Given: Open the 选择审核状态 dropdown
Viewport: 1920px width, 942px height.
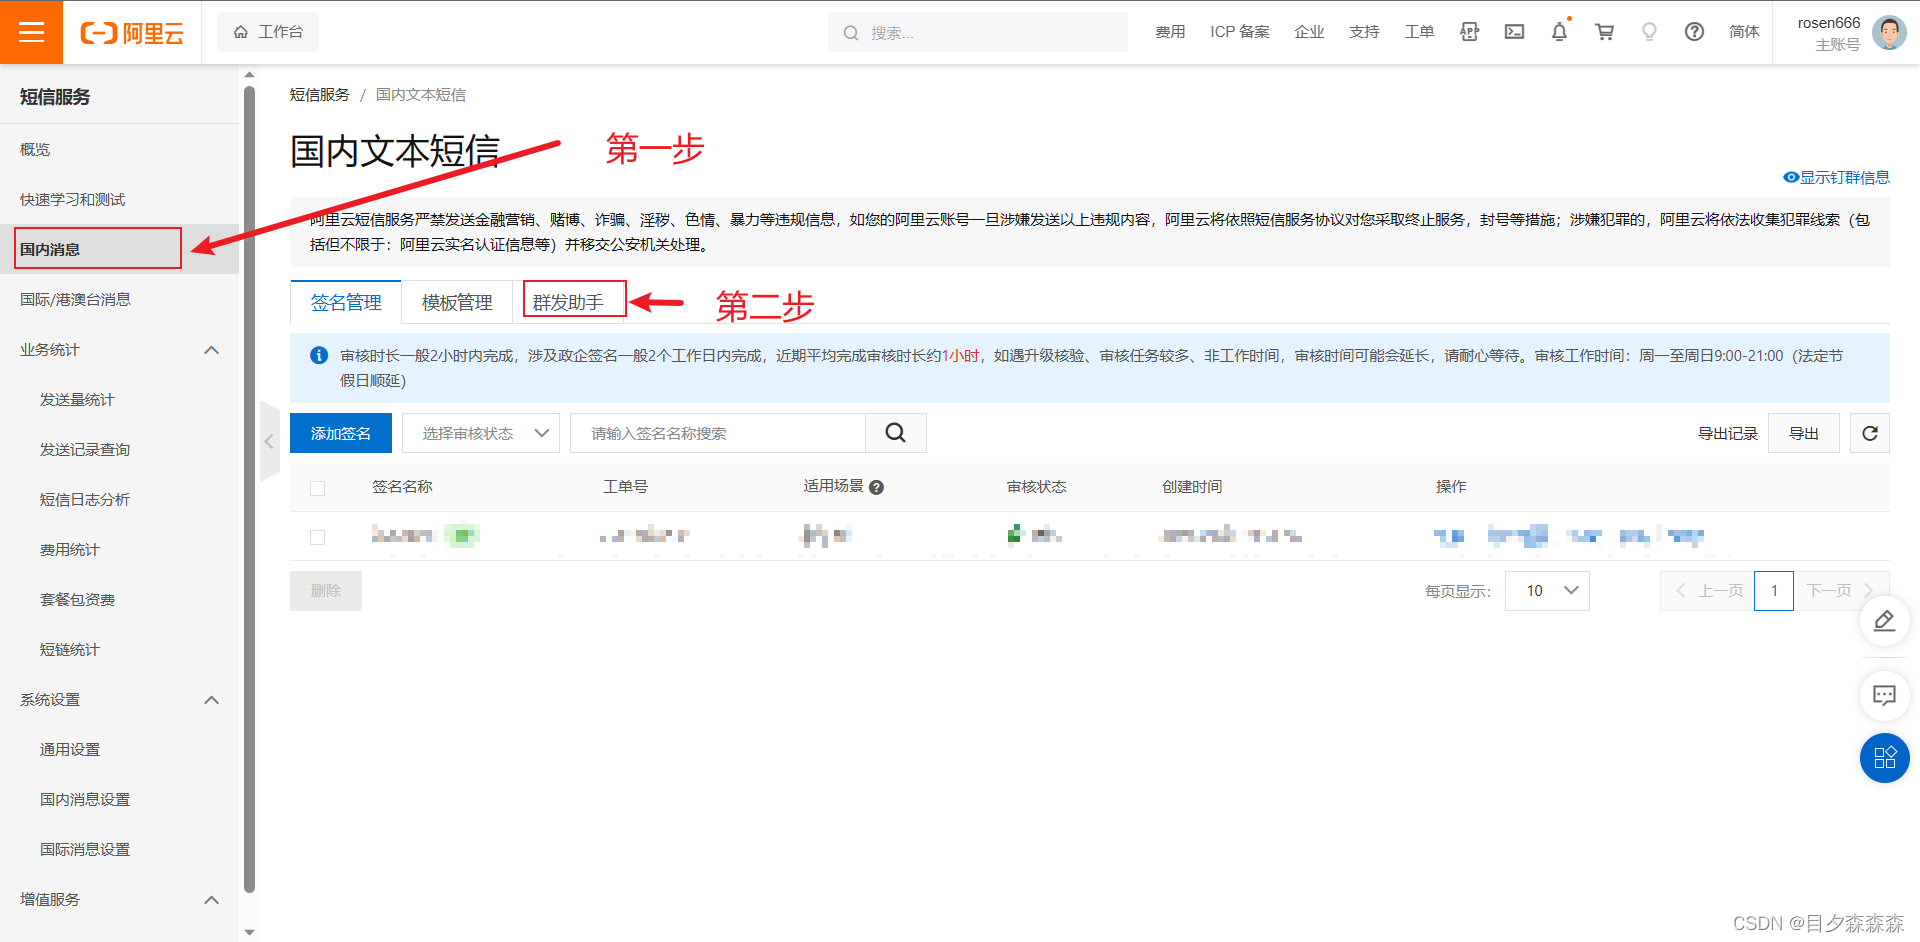Looking at the screenshot, I should click(x=481, y=433).
